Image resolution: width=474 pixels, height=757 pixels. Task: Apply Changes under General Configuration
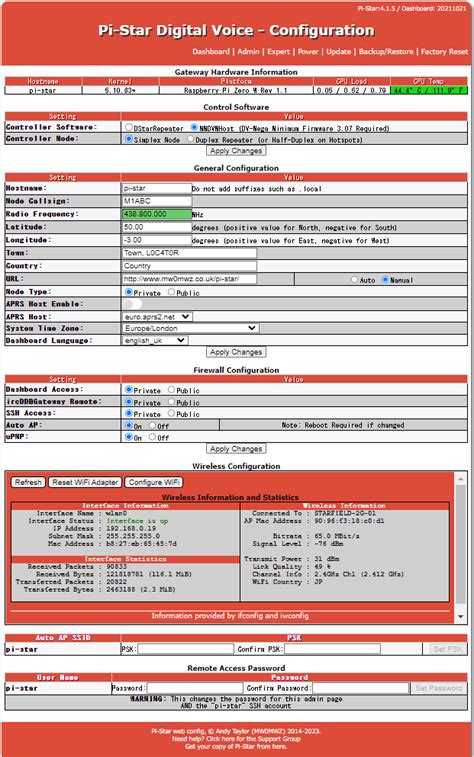tap(236, 352)
